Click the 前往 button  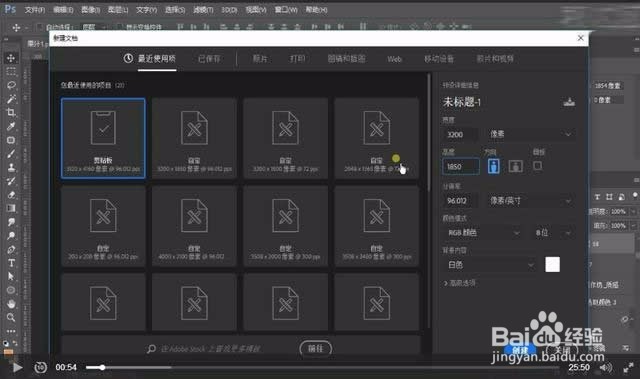click(316, 348)
